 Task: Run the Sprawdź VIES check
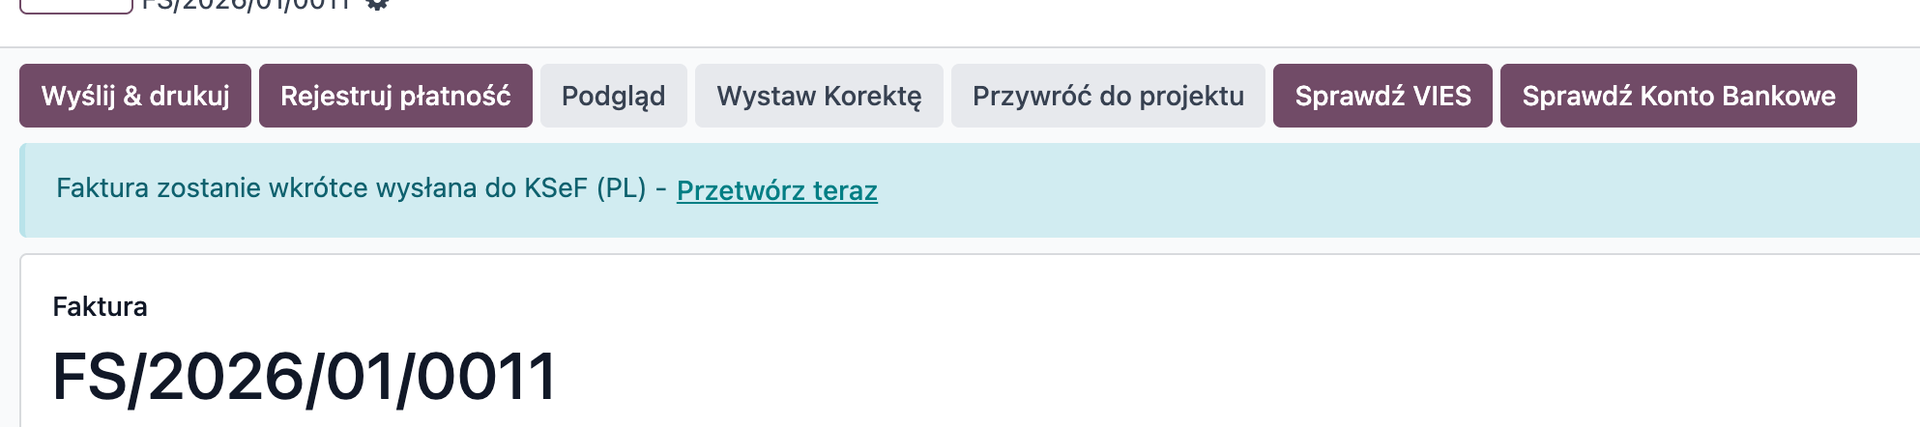click(1382, 96)
